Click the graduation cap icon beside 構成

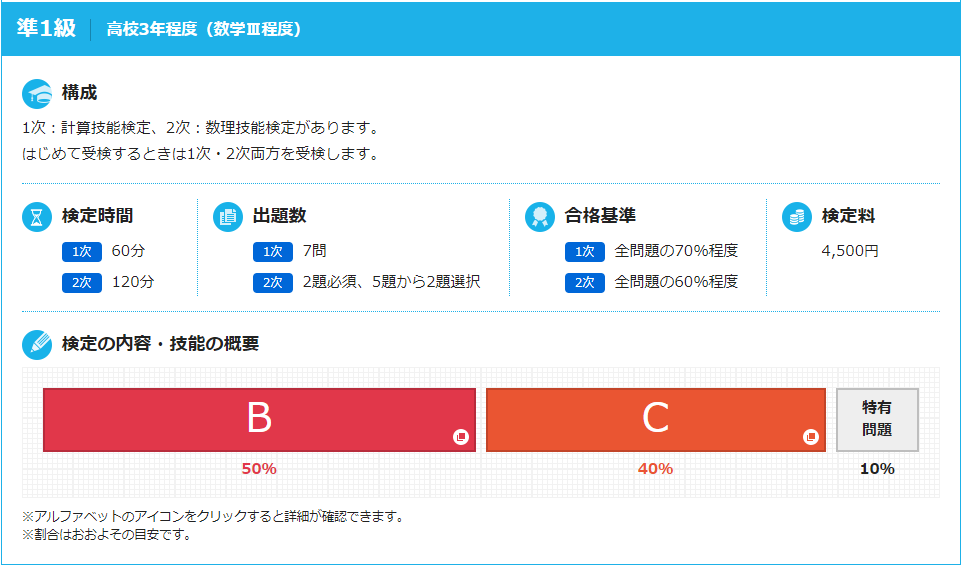(37, 94)
